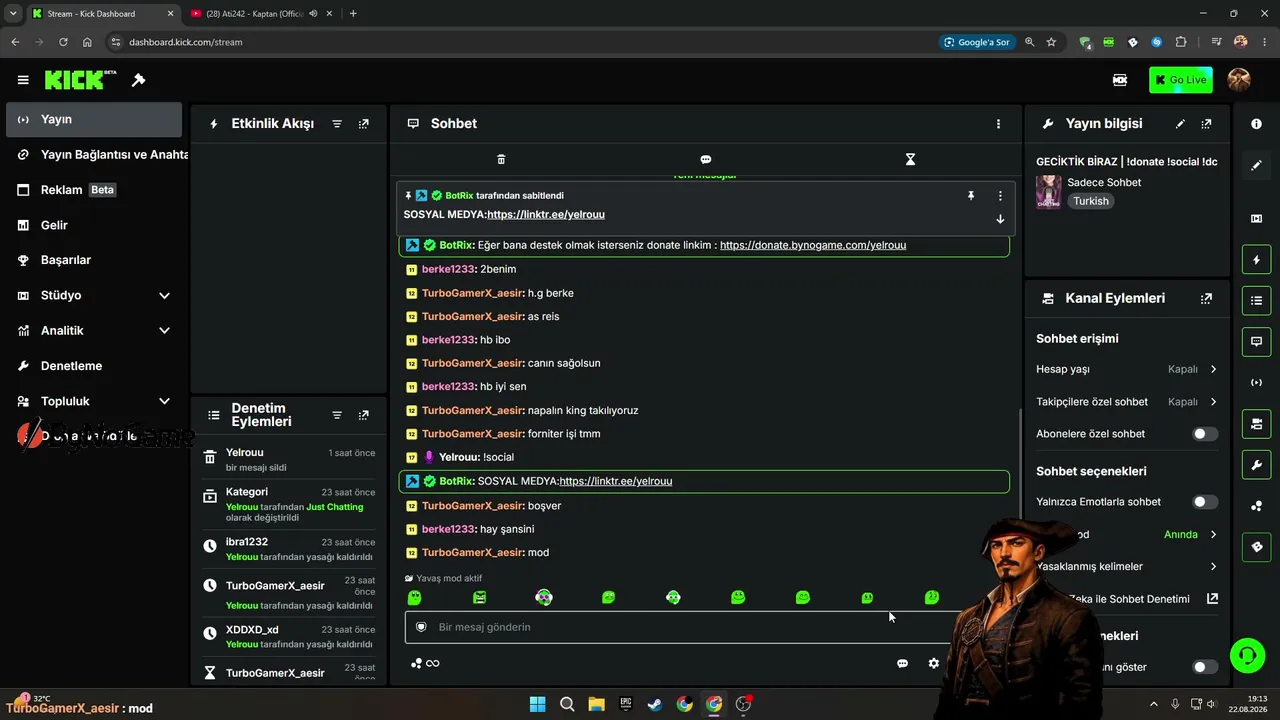Open Yayın Bağlantısı ve Anahtarı in the sidebar

tap(94, 155)
